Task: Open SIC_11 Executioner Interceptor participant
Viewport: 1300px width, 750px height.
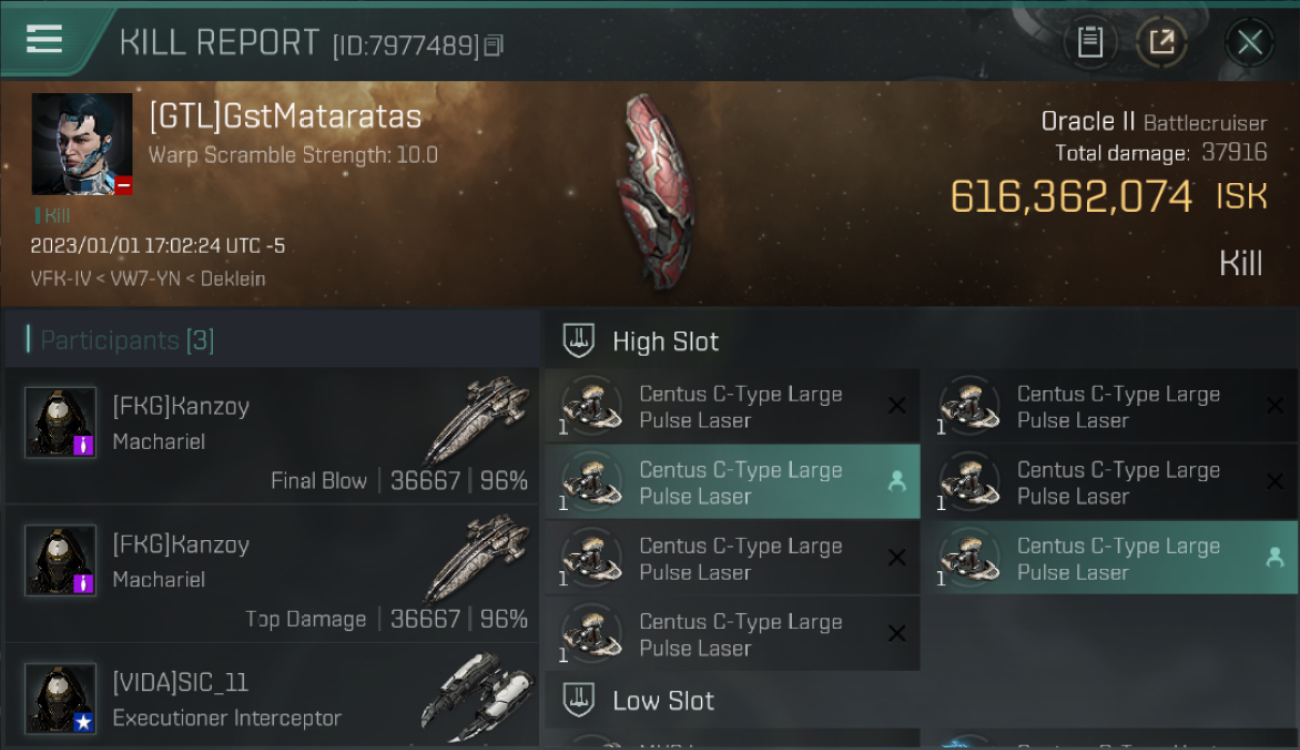Action: point(272,698)
